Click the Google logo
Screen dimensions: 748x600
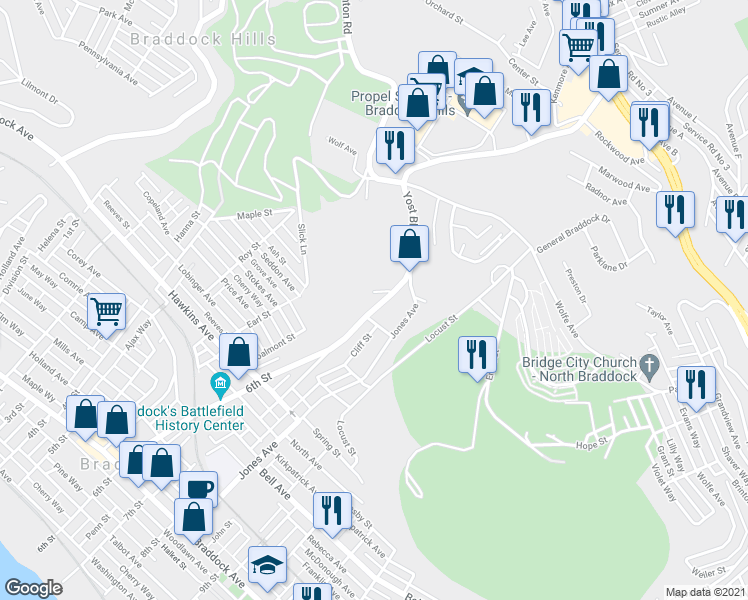33,588
